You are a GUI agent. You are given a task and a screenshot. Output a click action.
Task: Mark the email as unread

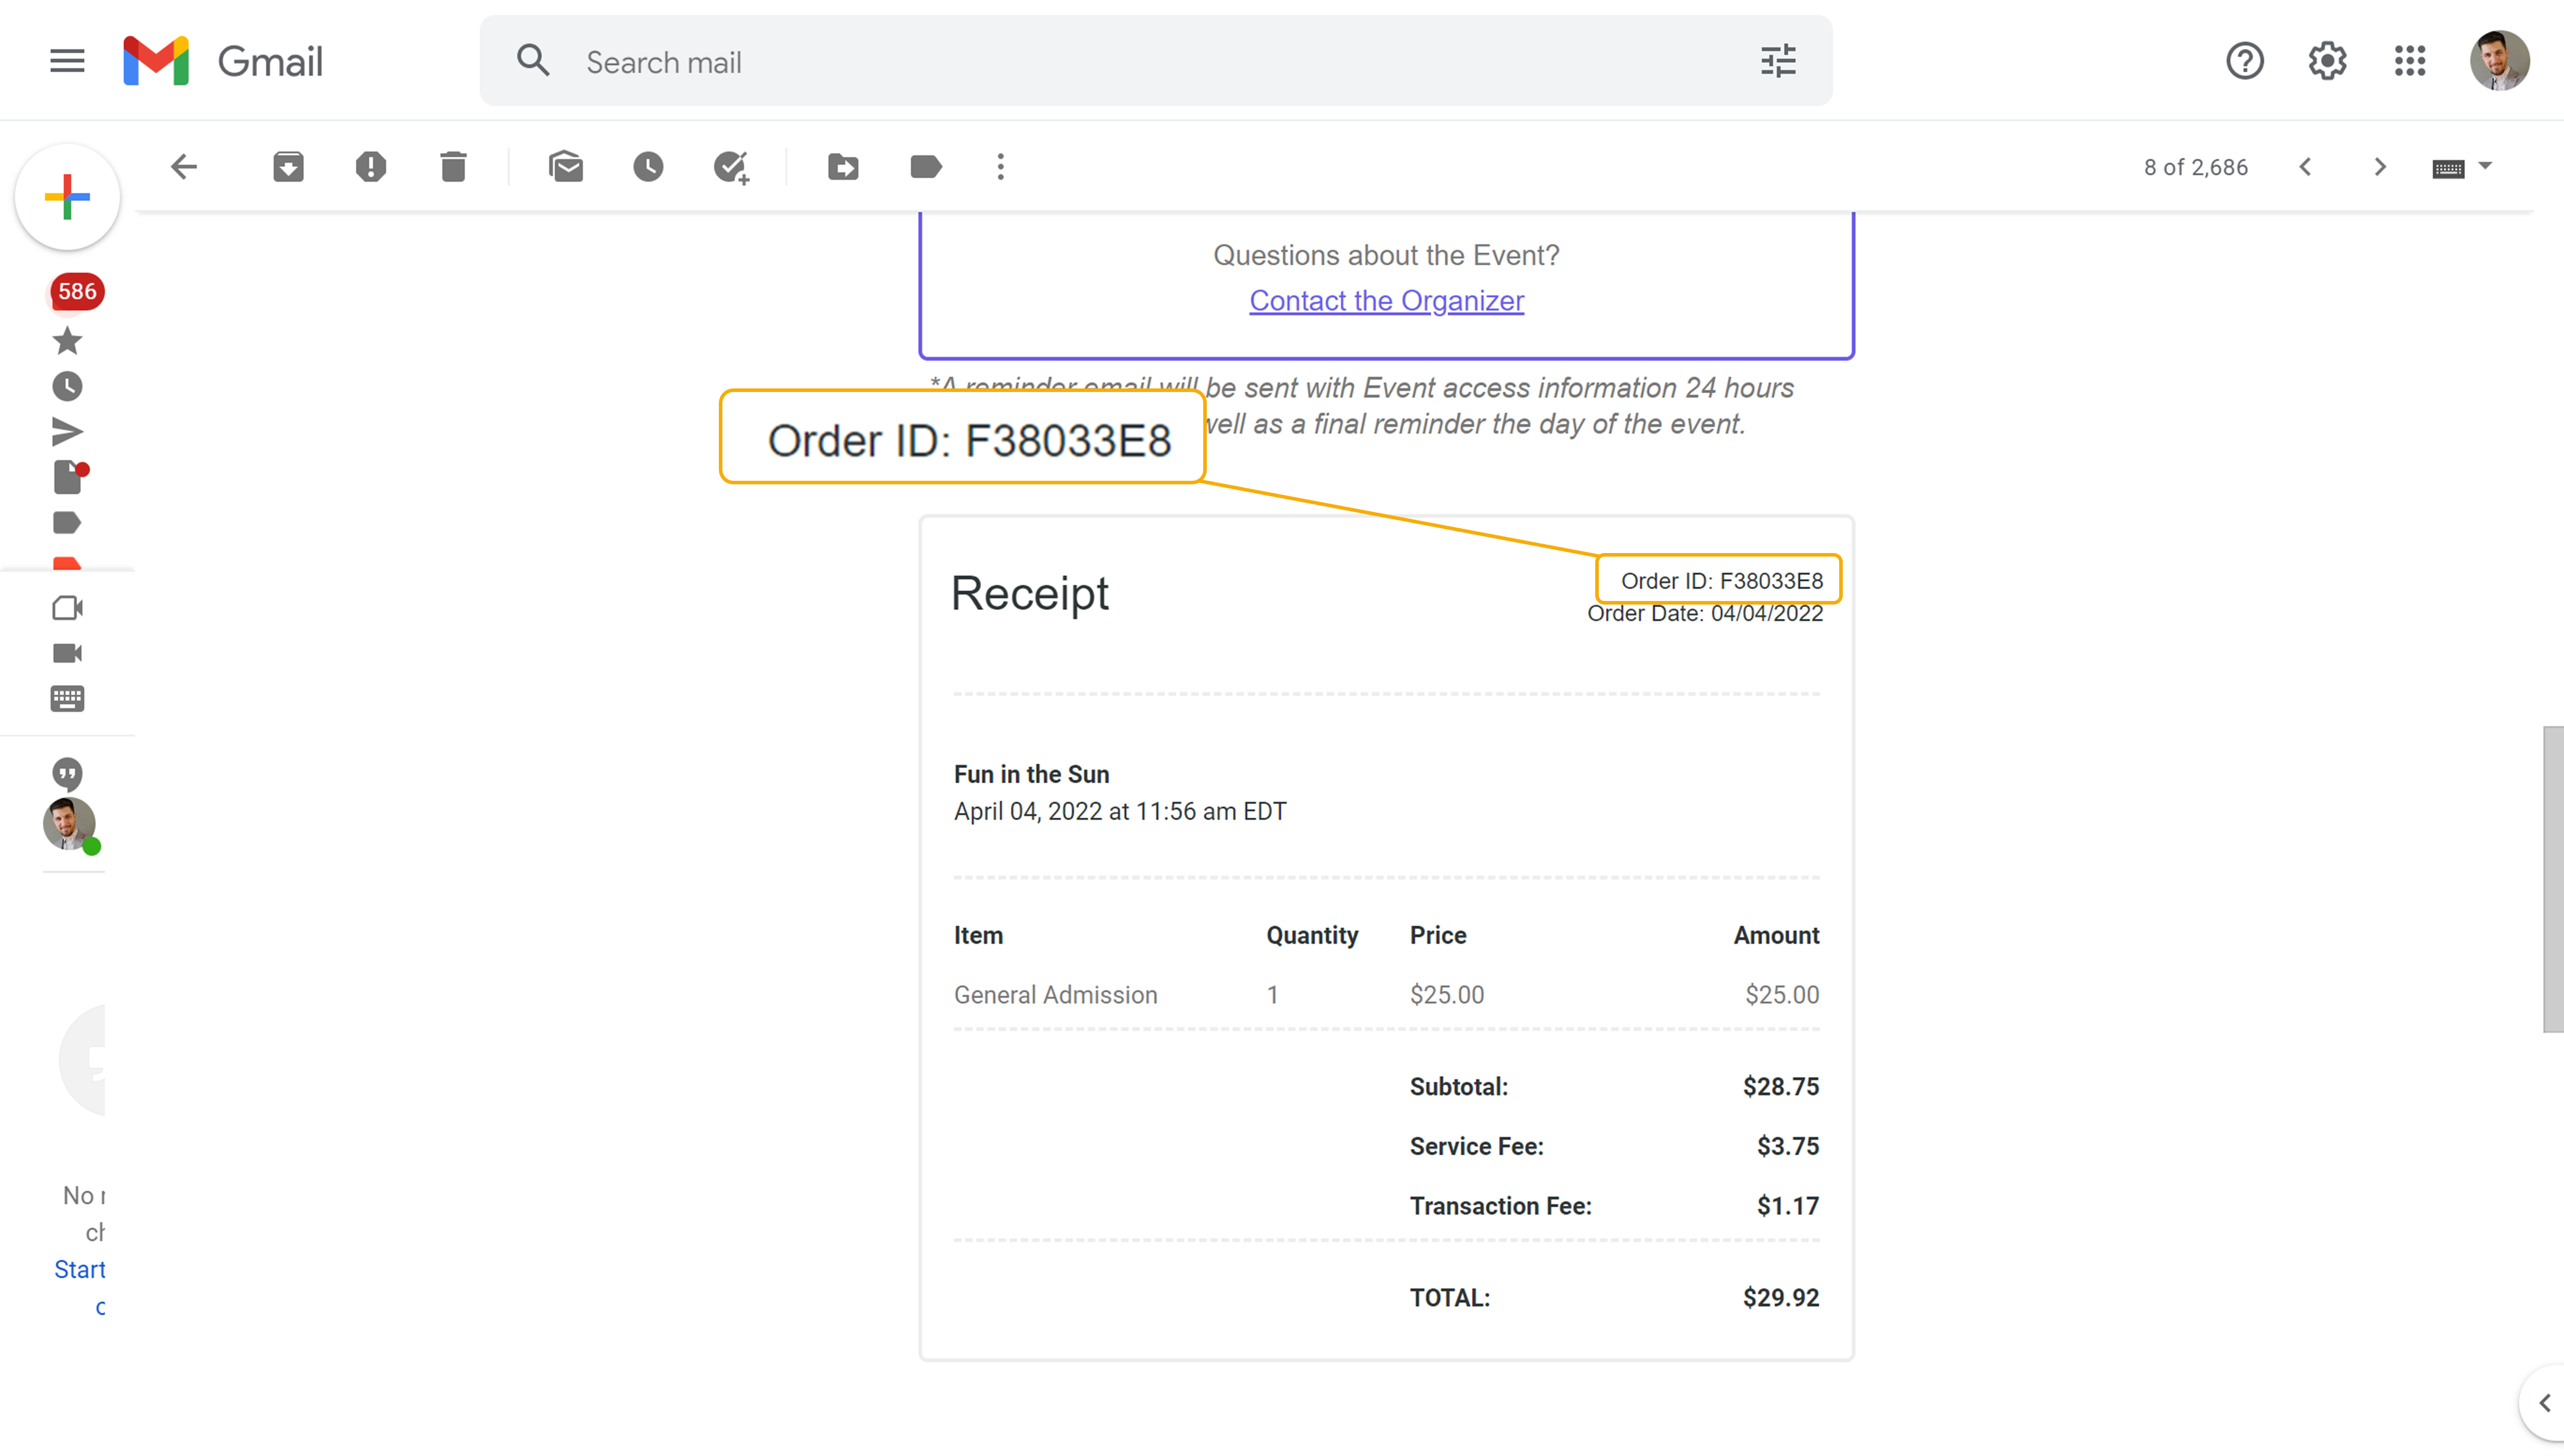[566, 167]
